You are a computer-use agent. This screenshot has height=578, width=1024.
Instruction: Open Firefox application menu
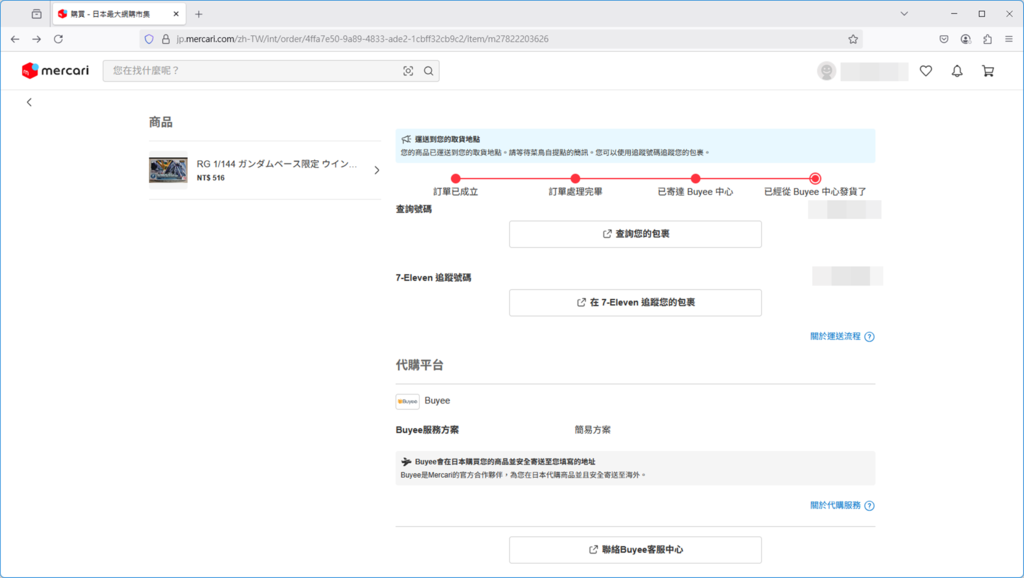(1009, 39)
